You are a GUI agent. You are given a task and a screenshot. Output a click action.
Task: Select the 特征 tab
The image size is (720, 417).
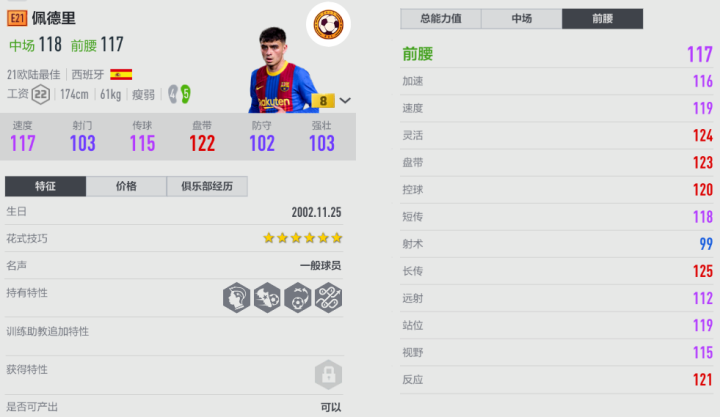45,186
